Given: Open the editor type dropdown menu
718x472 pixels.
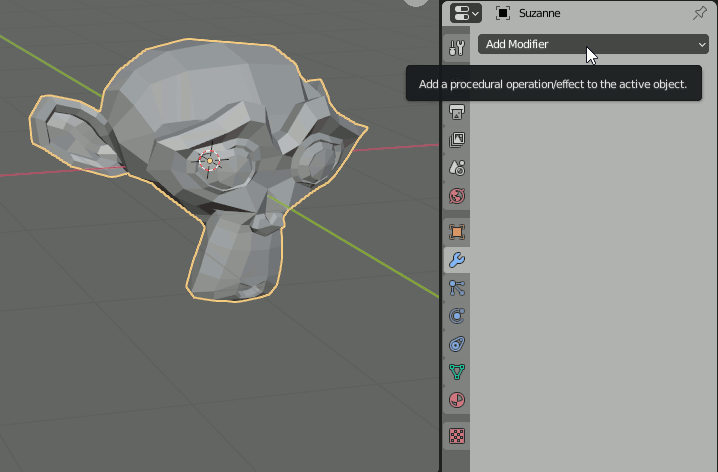Looking at the screenshot, I should [466, 13].
